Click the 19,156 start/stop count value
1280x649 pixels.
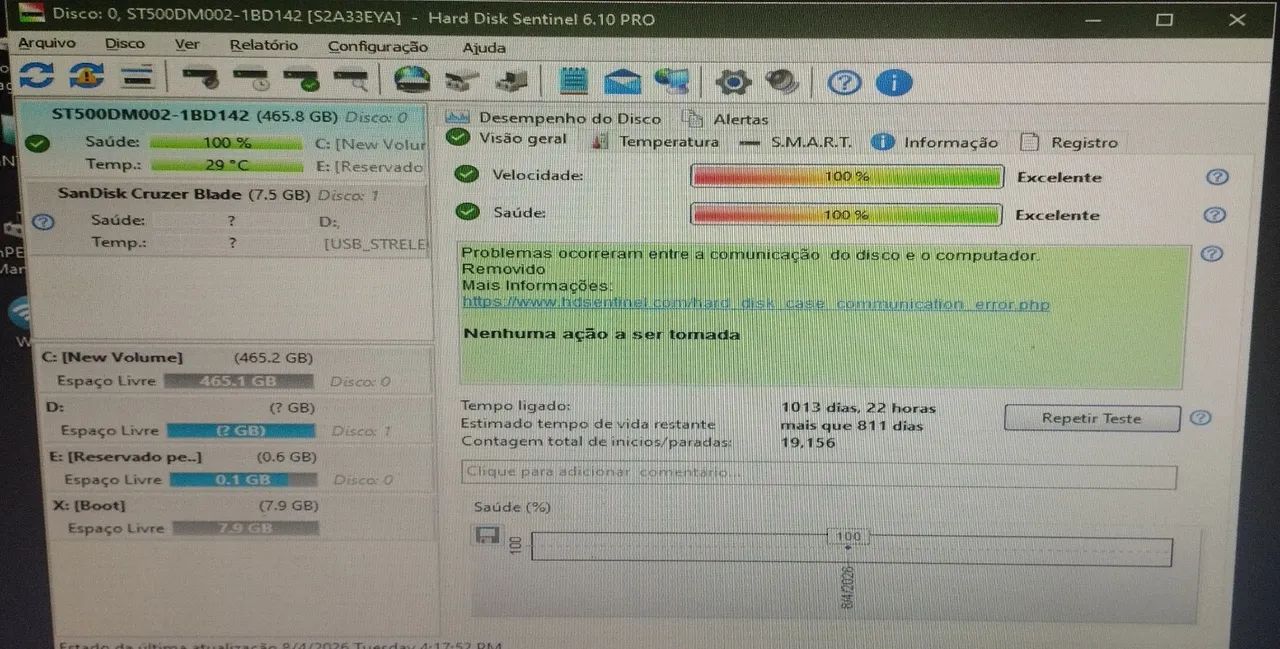point(808,442)
